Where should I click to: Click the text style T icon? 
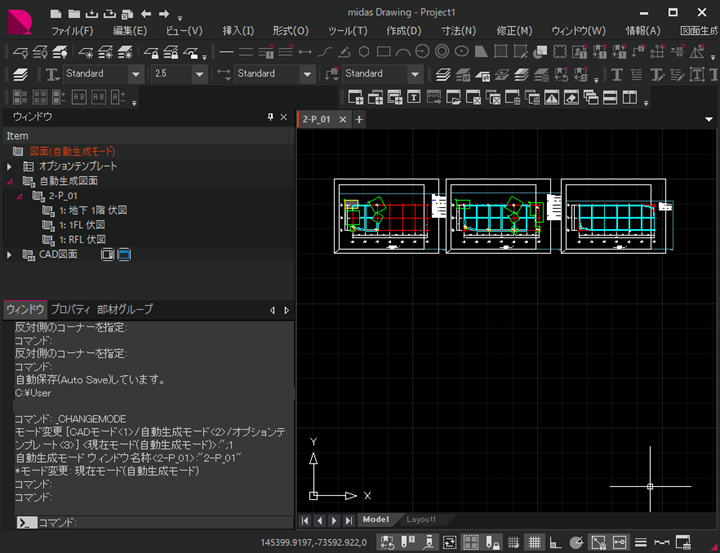(52, 74)
